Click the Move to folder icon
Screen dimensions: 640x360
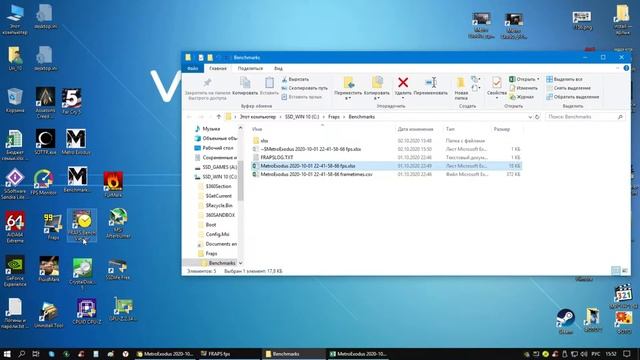point(348,82)
